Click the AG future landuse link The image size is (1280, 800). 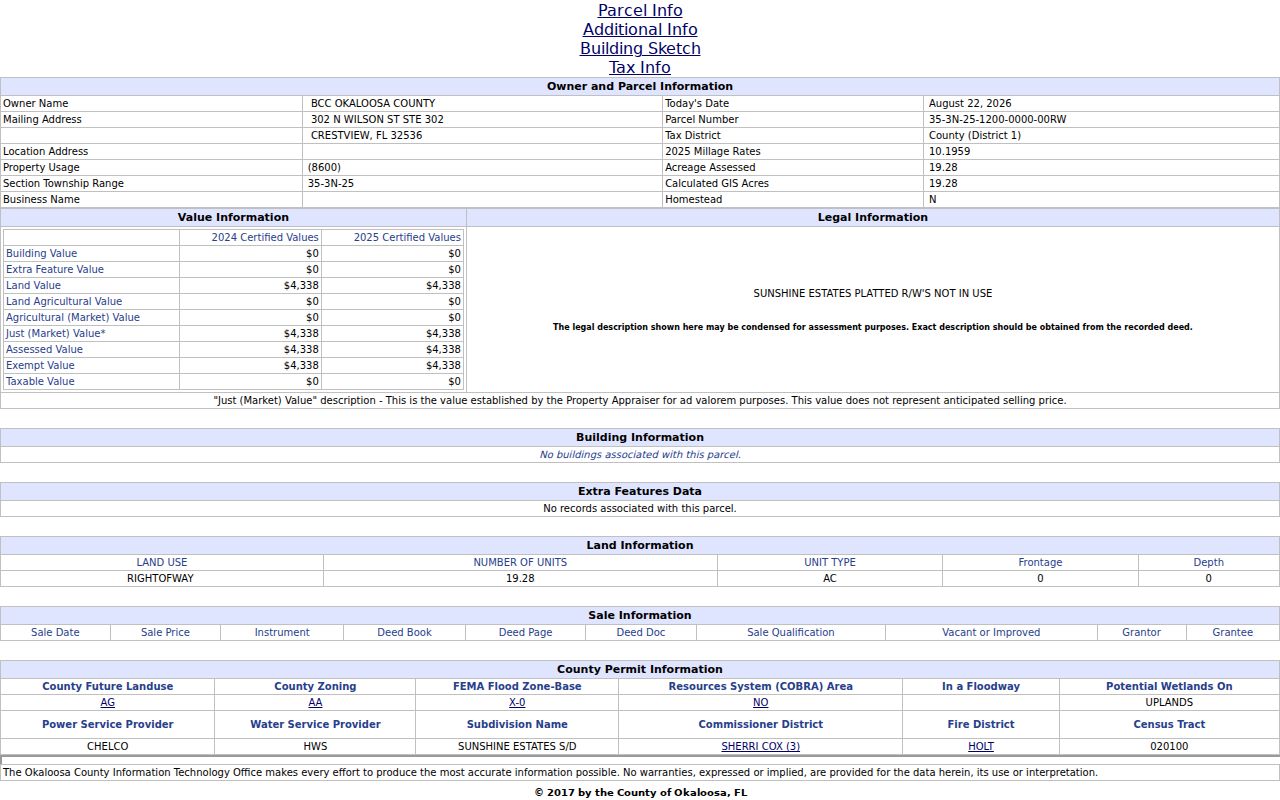(x=108, y=703)
